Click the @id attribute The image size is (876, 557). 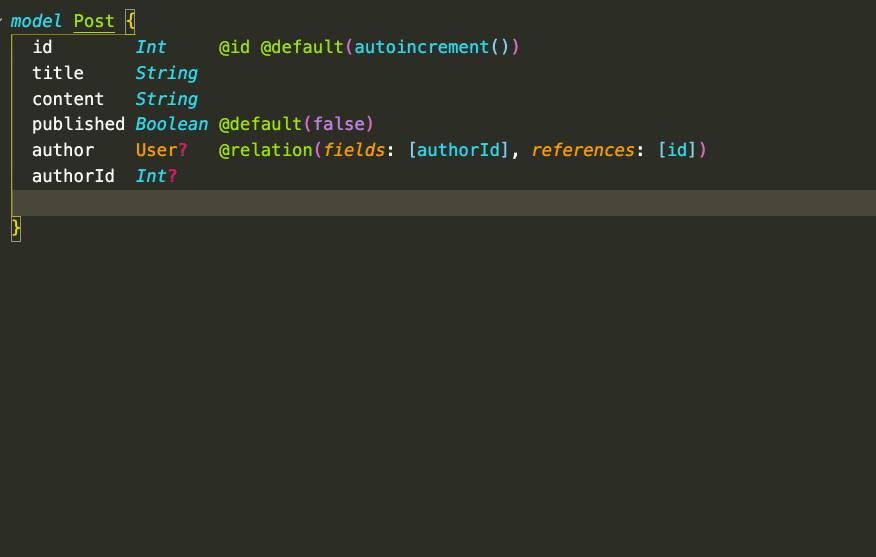pos(234,47)
